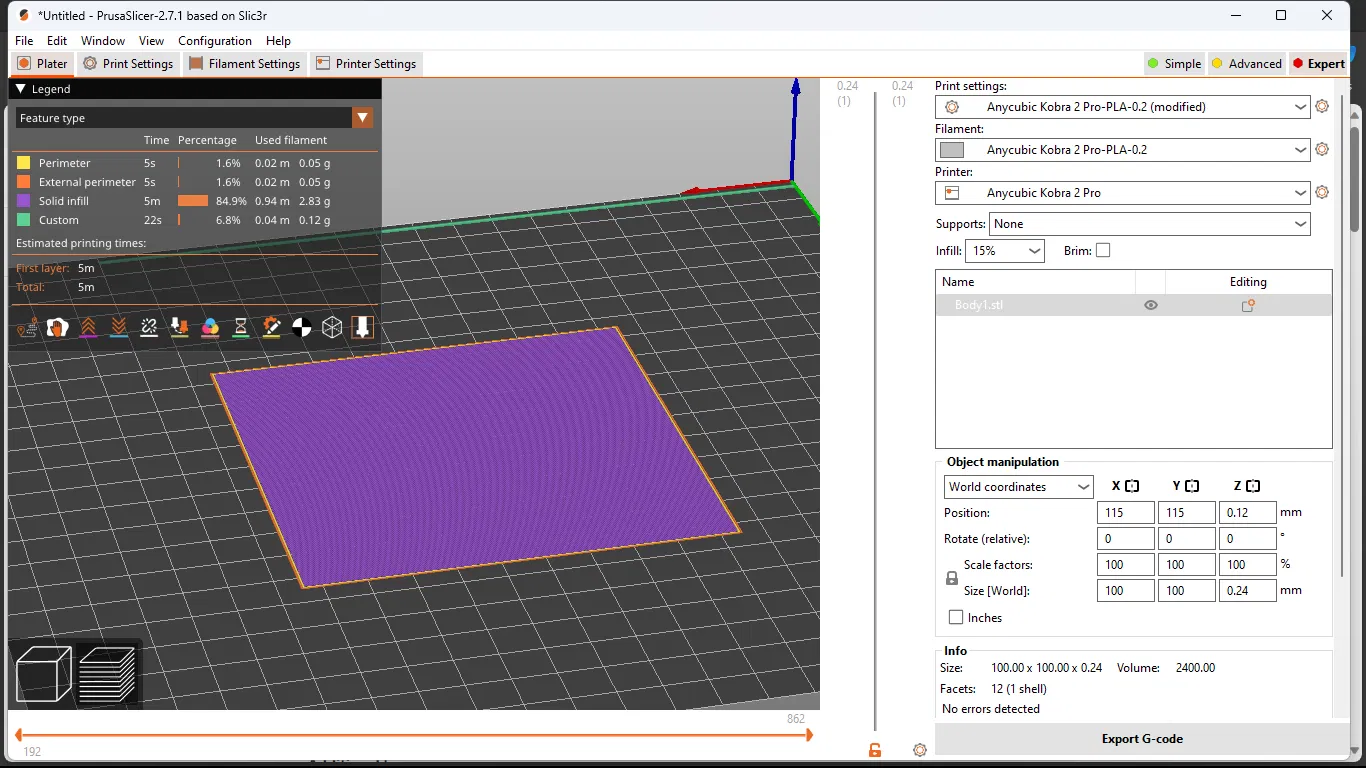Hide Body1.stl using eye icon
The image size is (1366, 768).
click(1151, 306)
